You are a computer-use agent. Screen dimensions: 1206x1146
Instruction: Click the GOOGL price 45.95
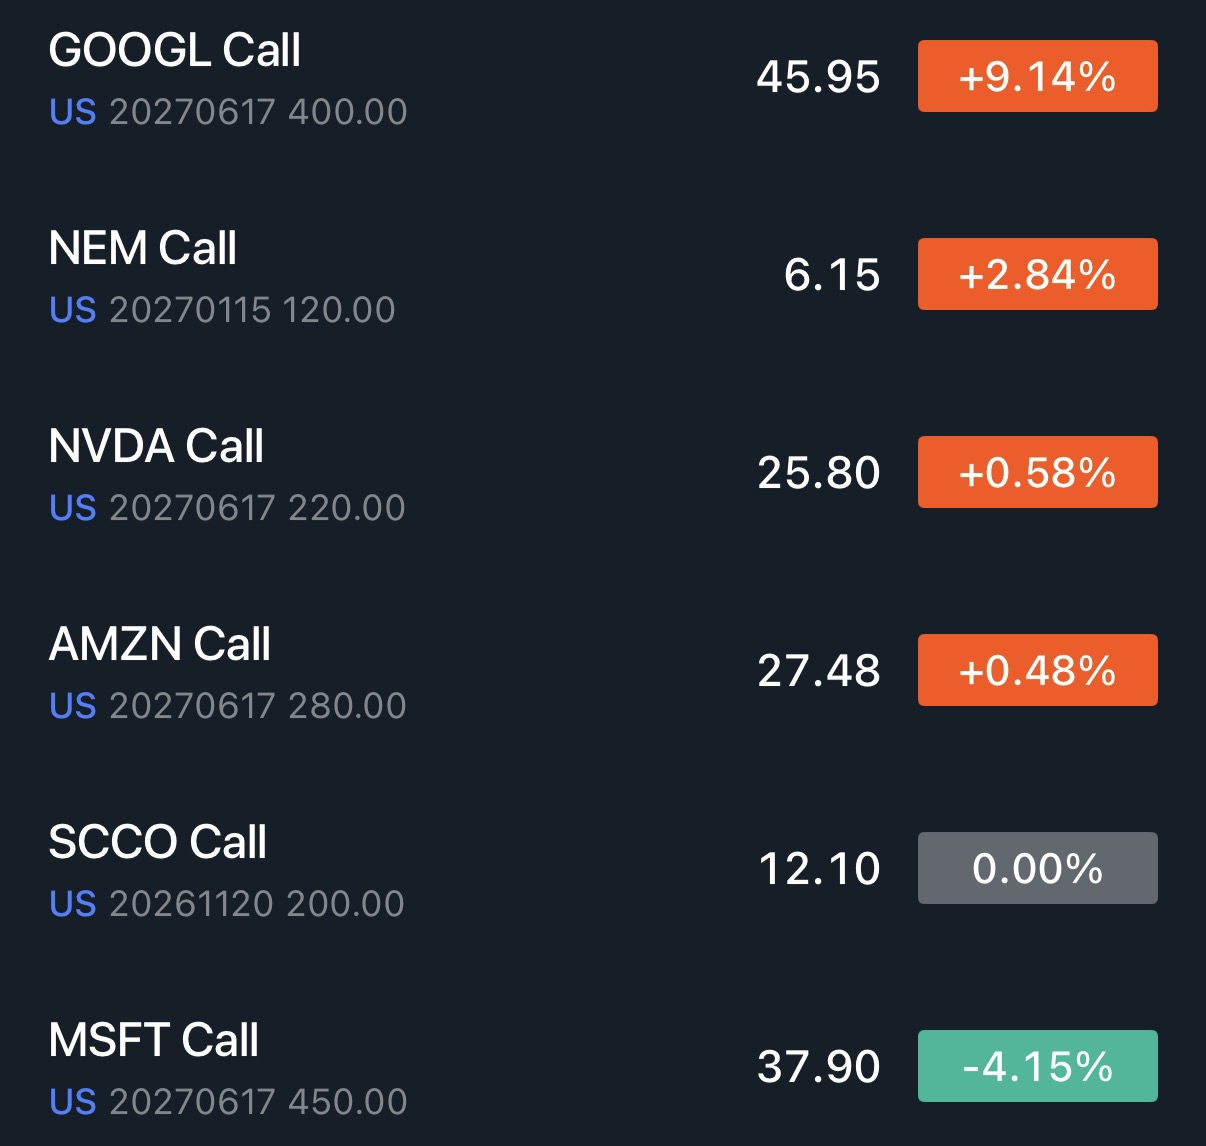tap(818, 77)
